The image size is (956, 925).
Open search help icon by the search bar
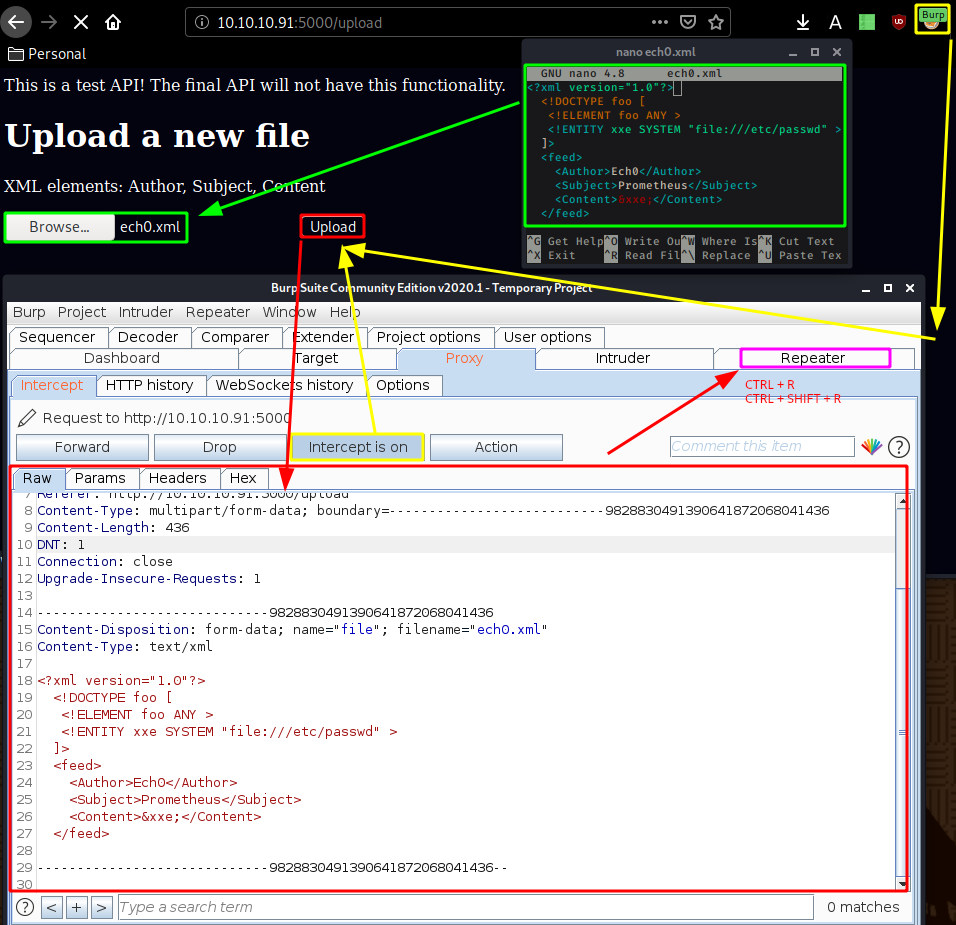coord(24,907)
